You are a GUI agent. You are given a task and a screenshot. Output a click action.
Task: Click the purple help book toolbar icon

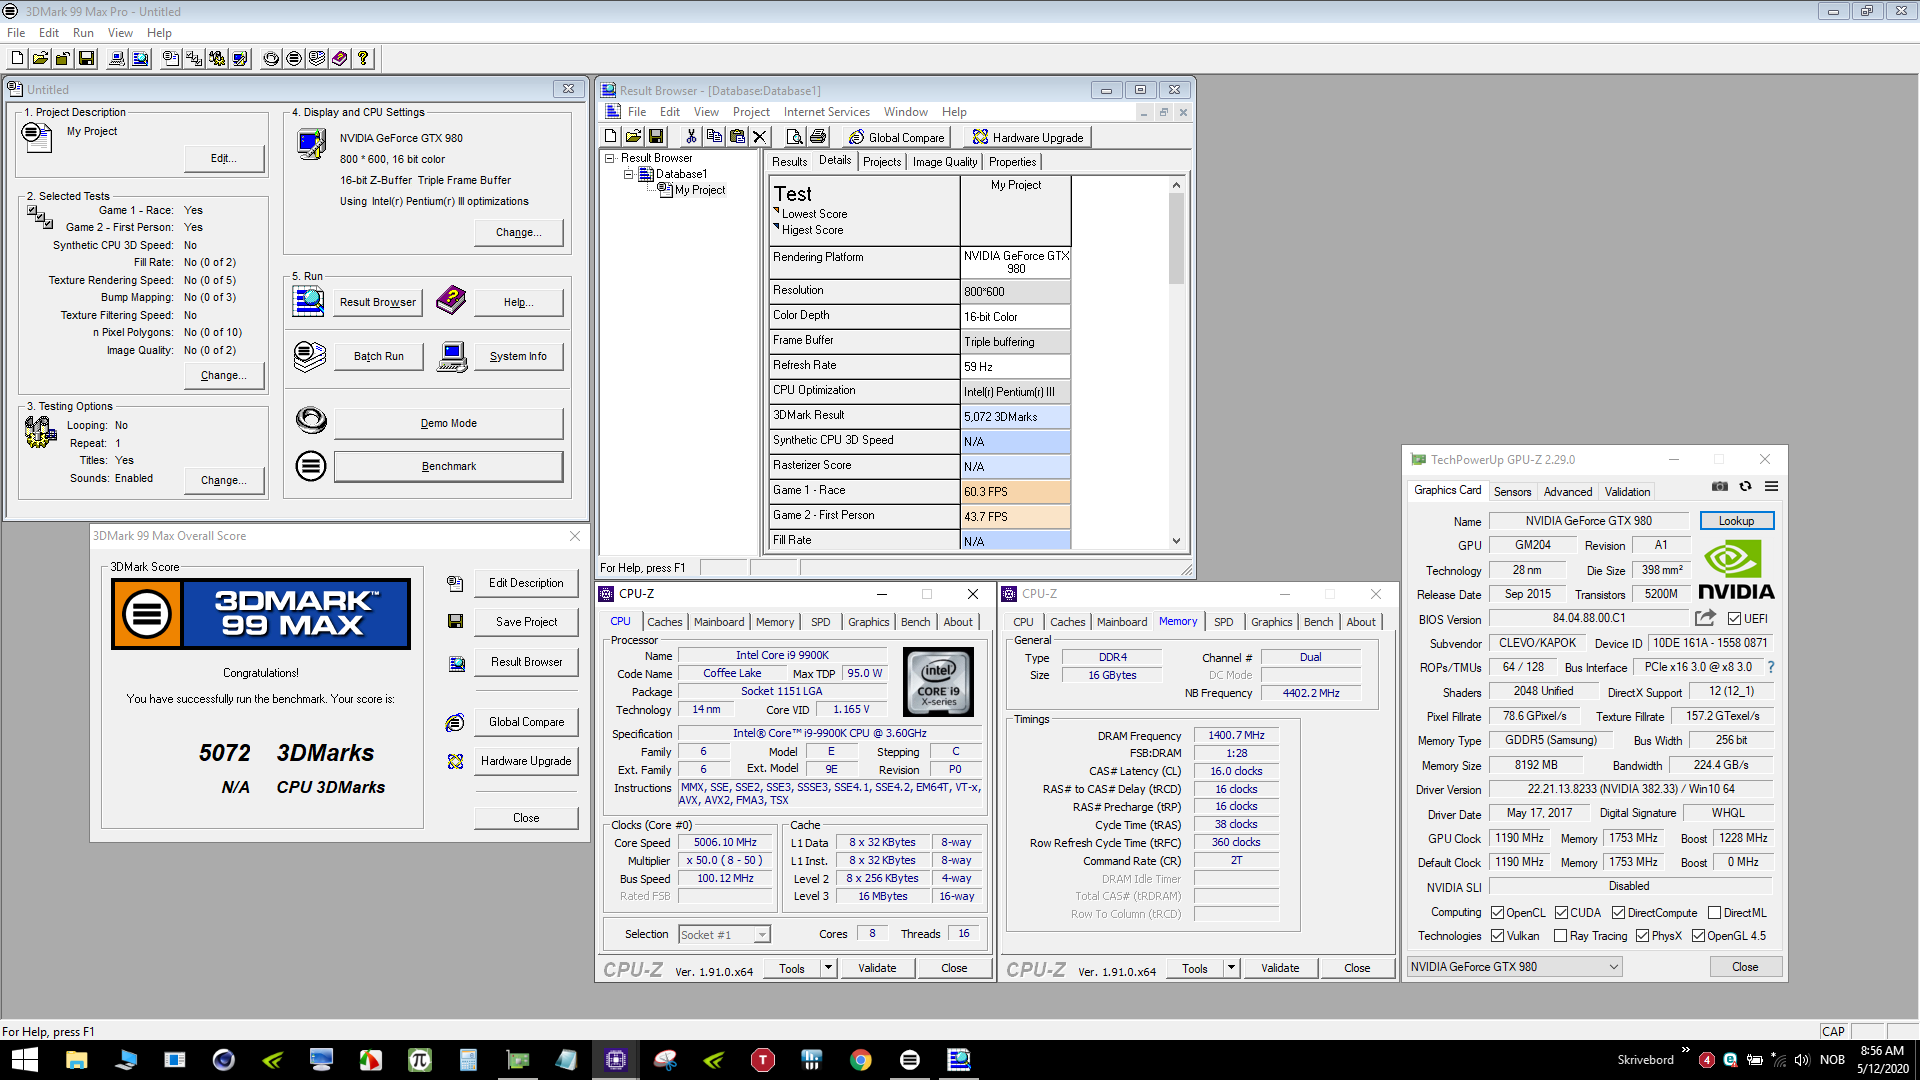(x=340, y=59)
